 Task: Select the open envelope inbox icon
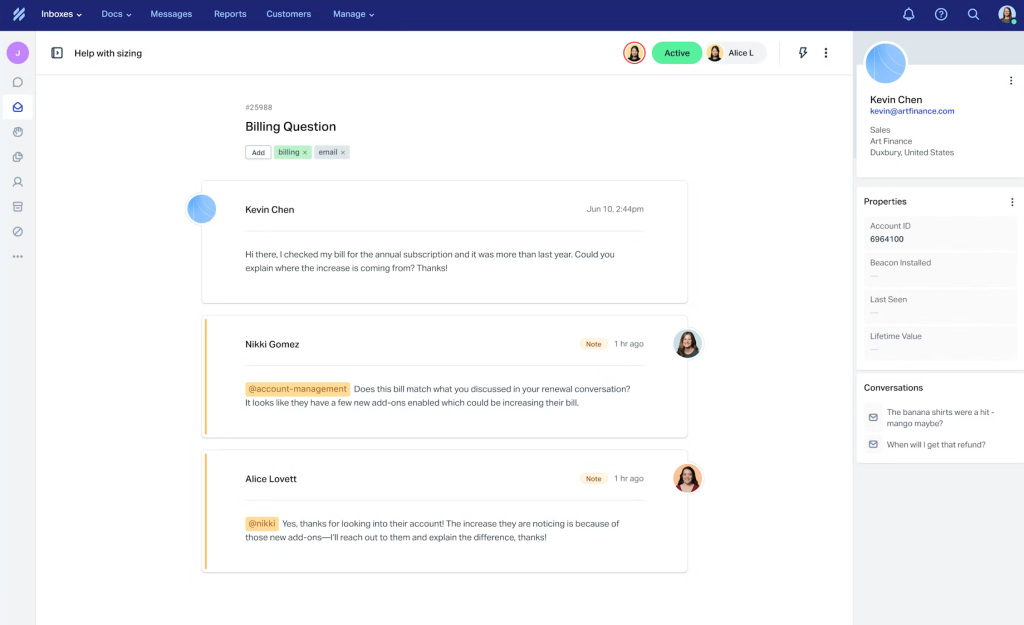18,107
